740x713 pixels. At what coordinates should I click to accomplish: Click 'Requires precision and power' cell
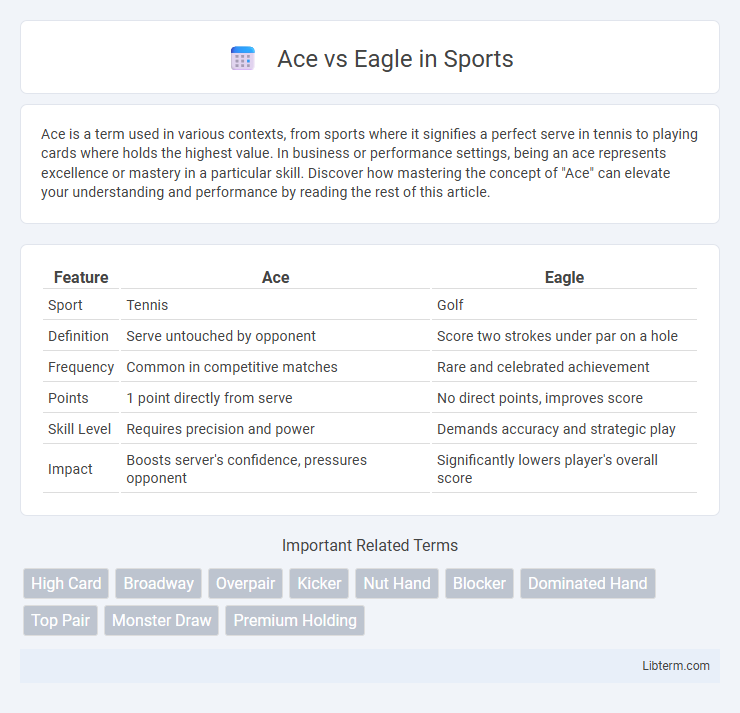point(276,429)
